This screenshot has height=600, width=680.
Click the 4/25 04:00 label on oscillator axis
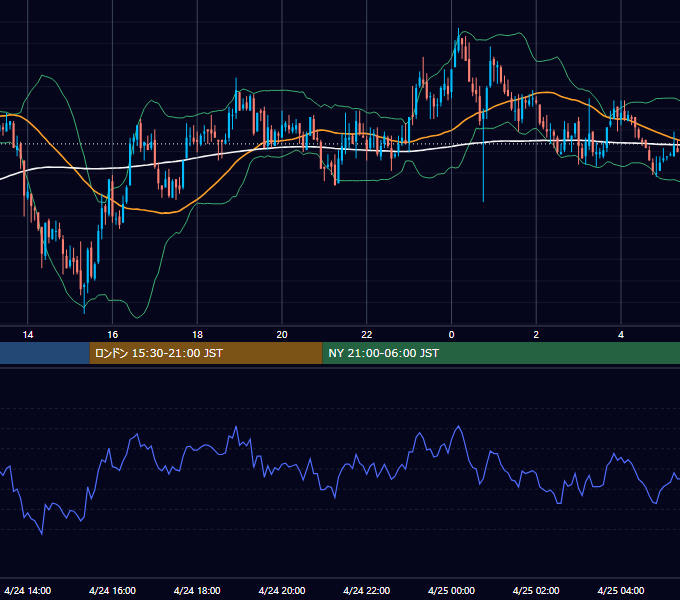pyautogui.click(x=621, y=590)
